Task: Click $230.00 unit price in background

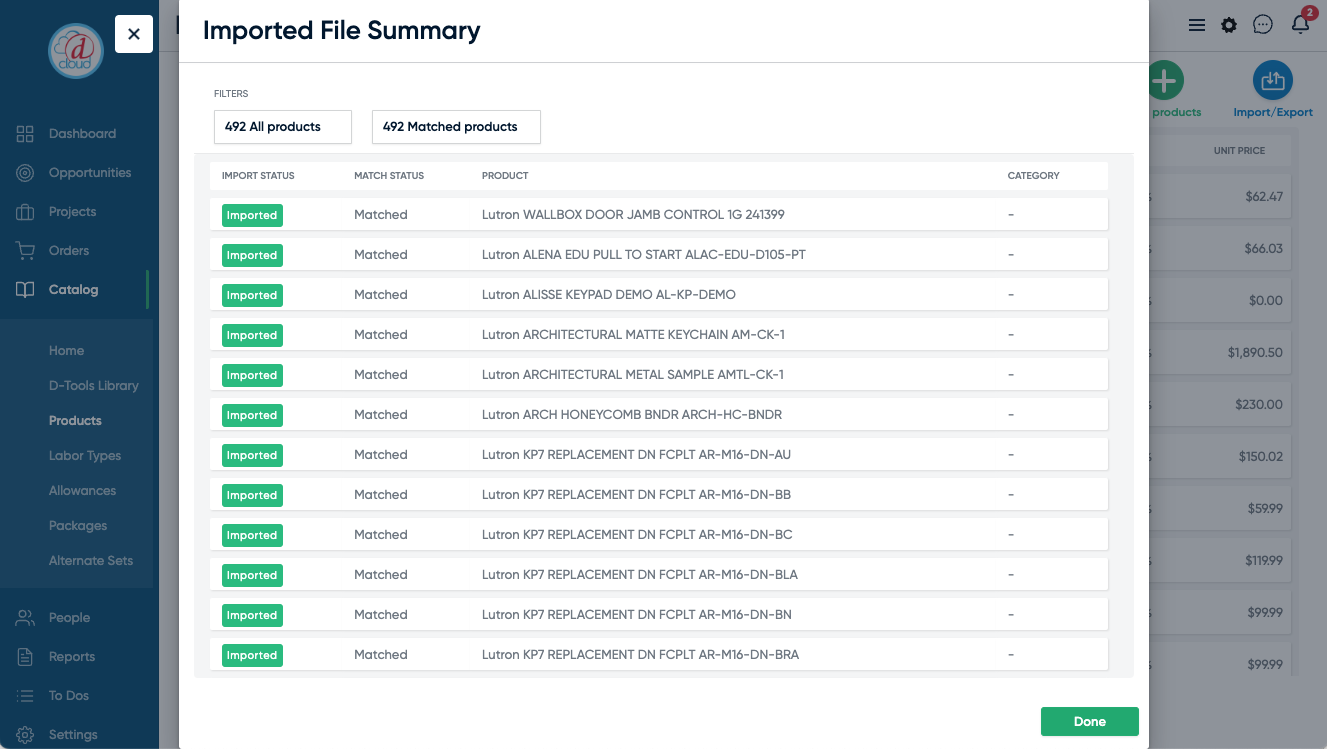Action: click(x=1260, y=405)
